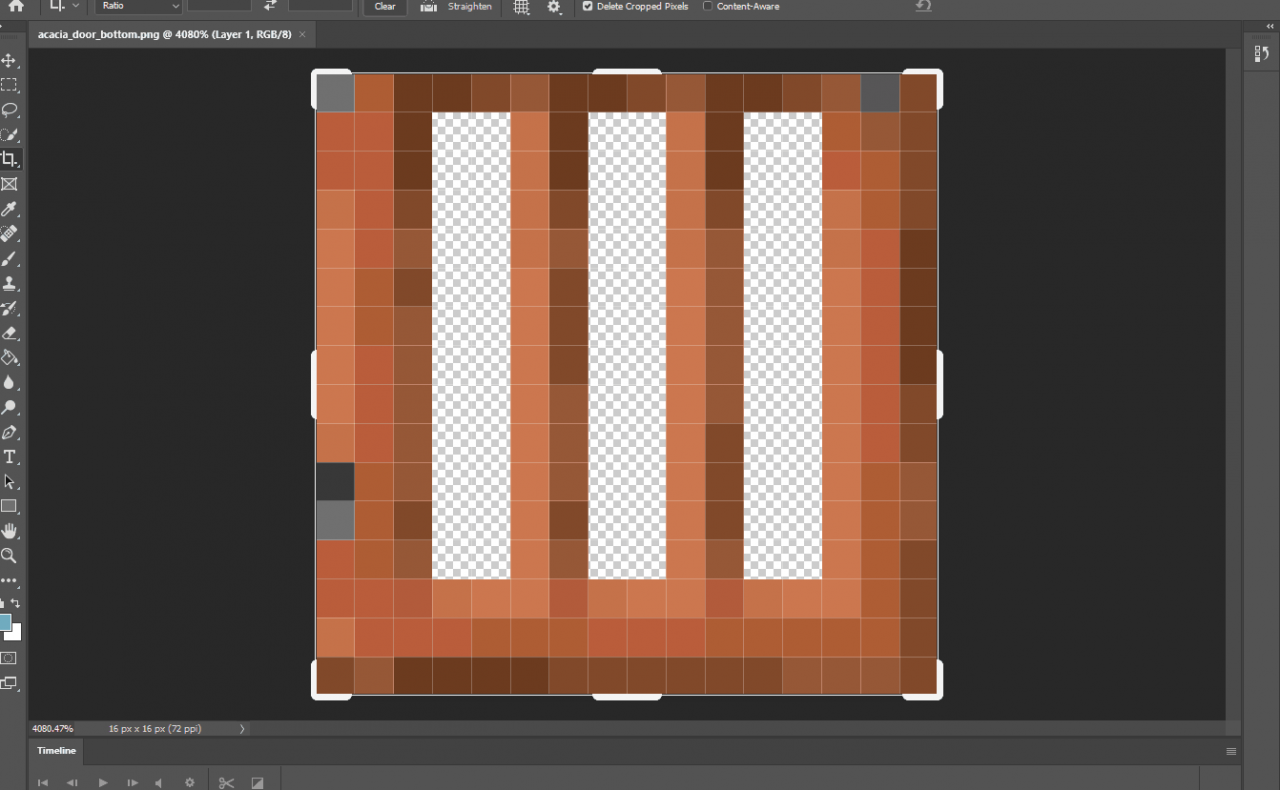Split at playhead with scissors icon

226,783
